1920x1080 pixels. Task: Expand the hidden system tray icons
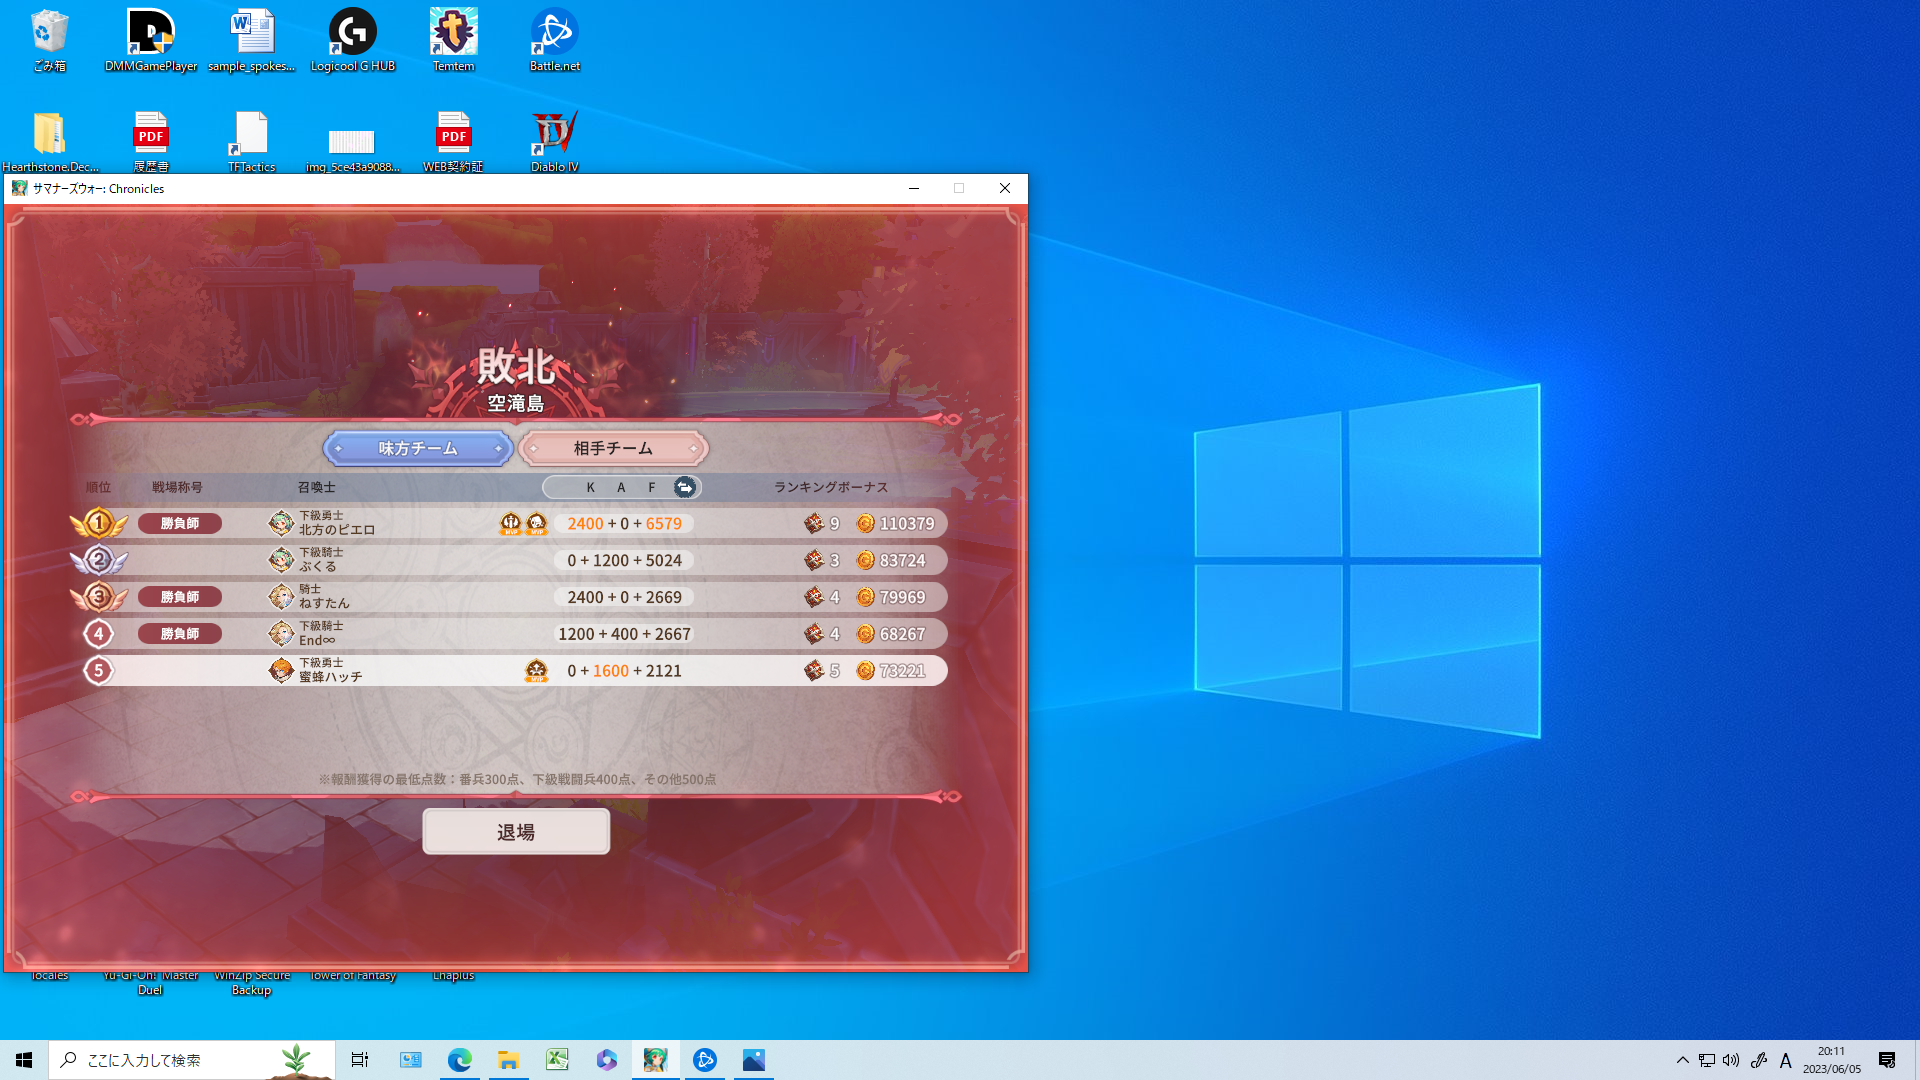(1682, 1060)
